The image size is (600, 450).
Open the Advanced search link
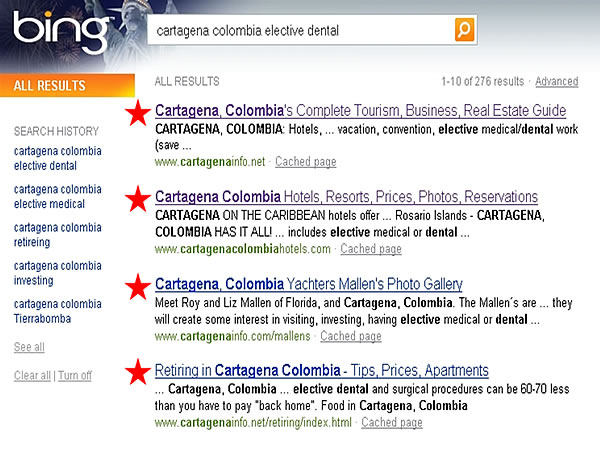[556, 82]
